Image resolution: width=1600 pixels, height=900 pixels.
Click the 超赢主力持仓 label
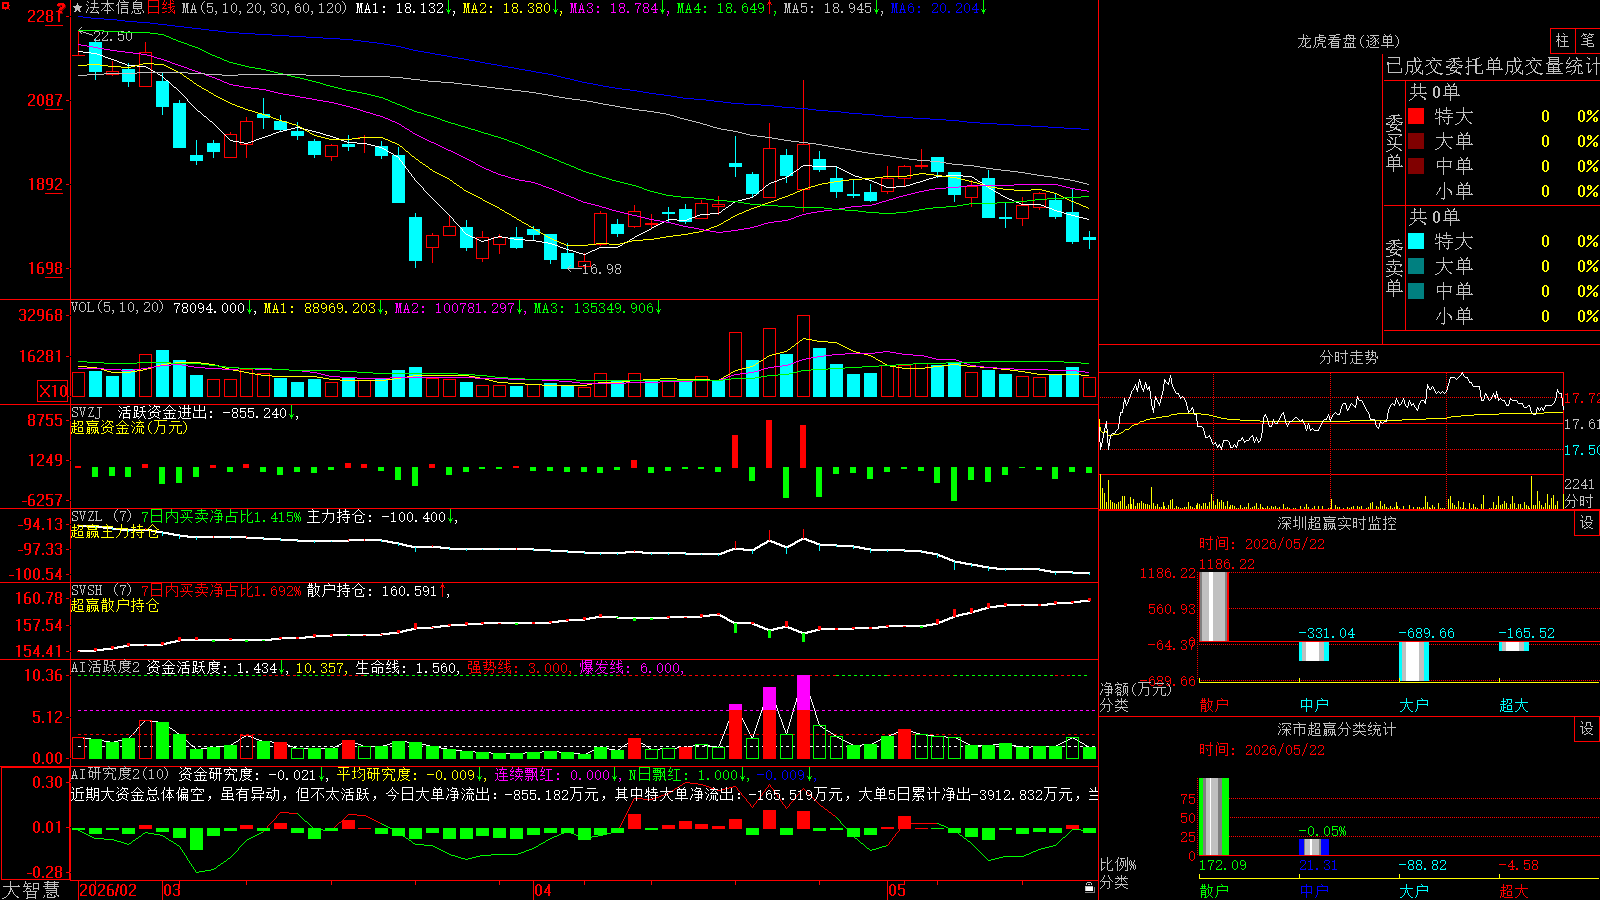115,532
